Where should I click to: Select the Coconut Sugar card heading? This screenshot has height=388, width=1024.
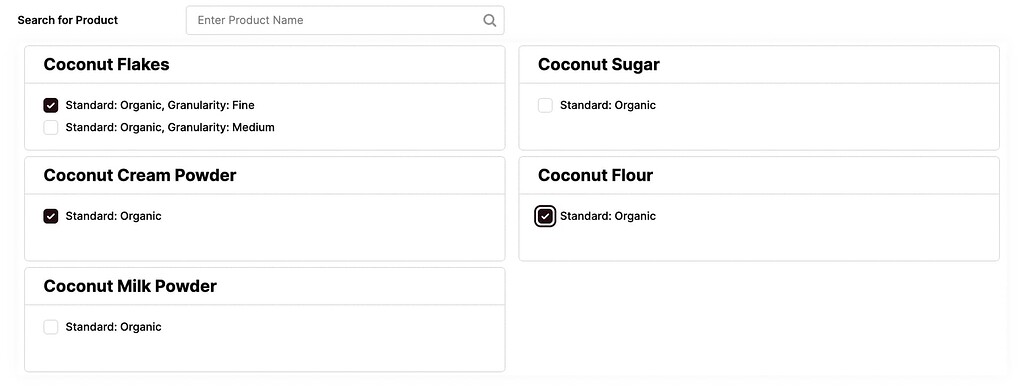[x=599, y=65]
